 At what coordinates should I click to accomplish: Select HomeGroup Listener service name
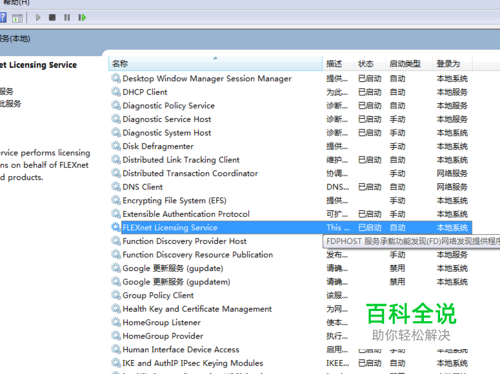(x=161, y=322)
